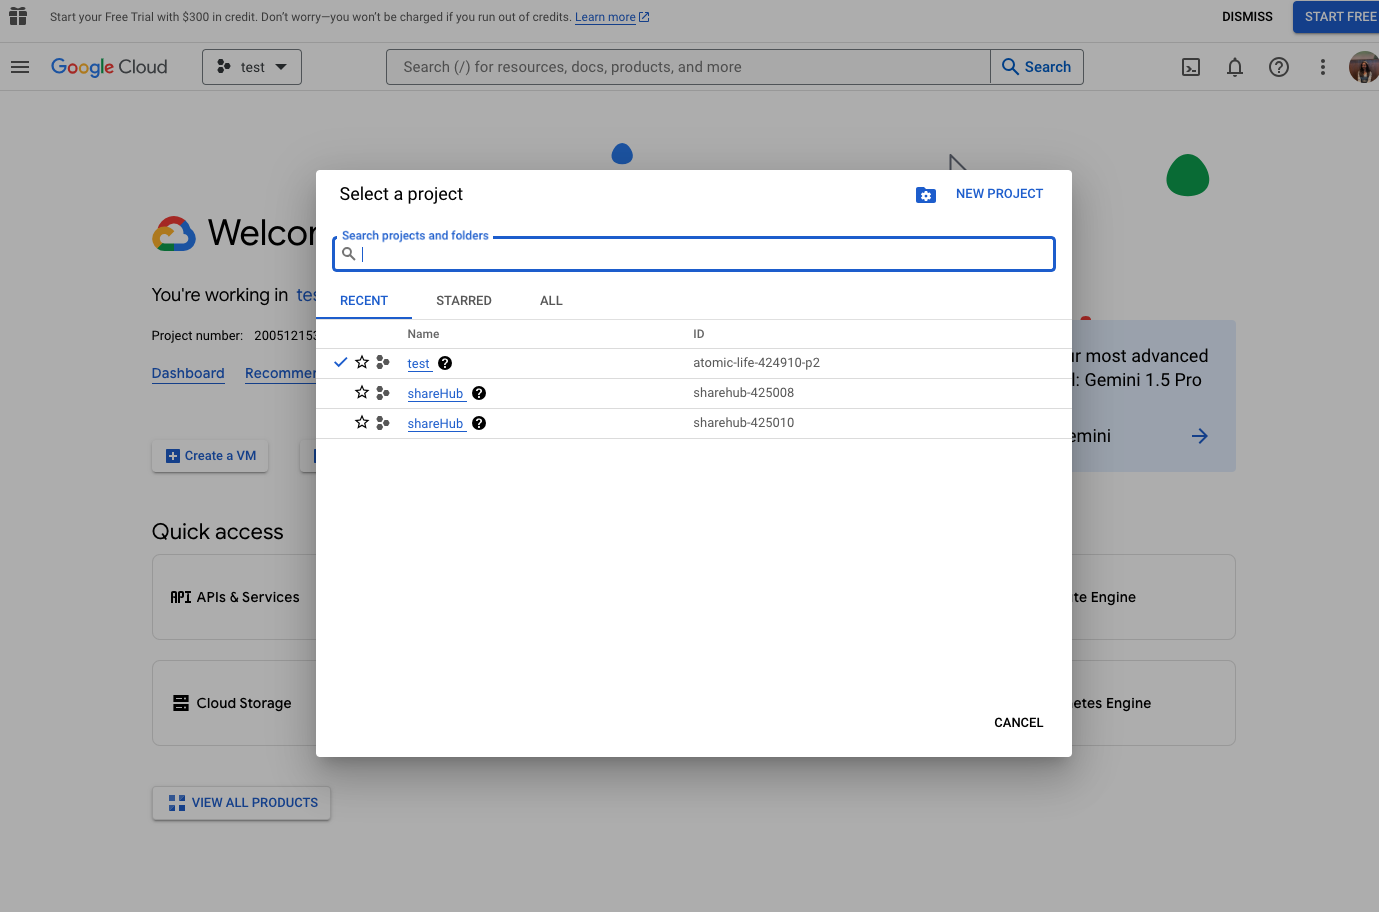
Task: Switch to the RECENT tab
Action: (x=364, y=301)
